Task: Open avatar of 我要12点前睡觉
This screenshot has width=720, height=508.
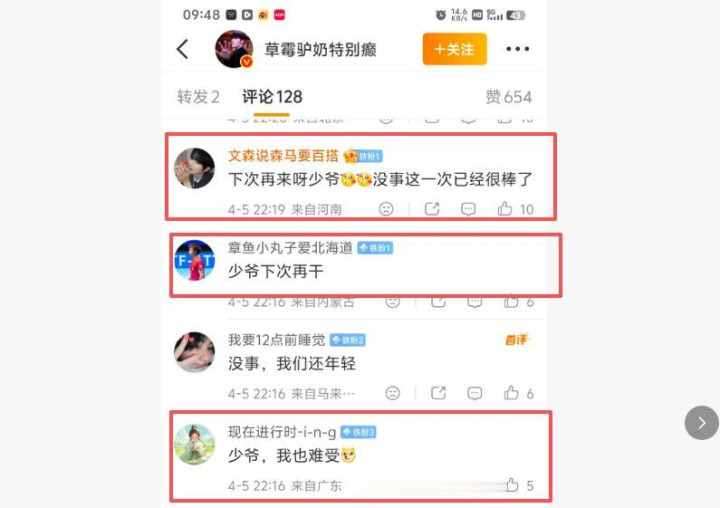Action: 194,352
